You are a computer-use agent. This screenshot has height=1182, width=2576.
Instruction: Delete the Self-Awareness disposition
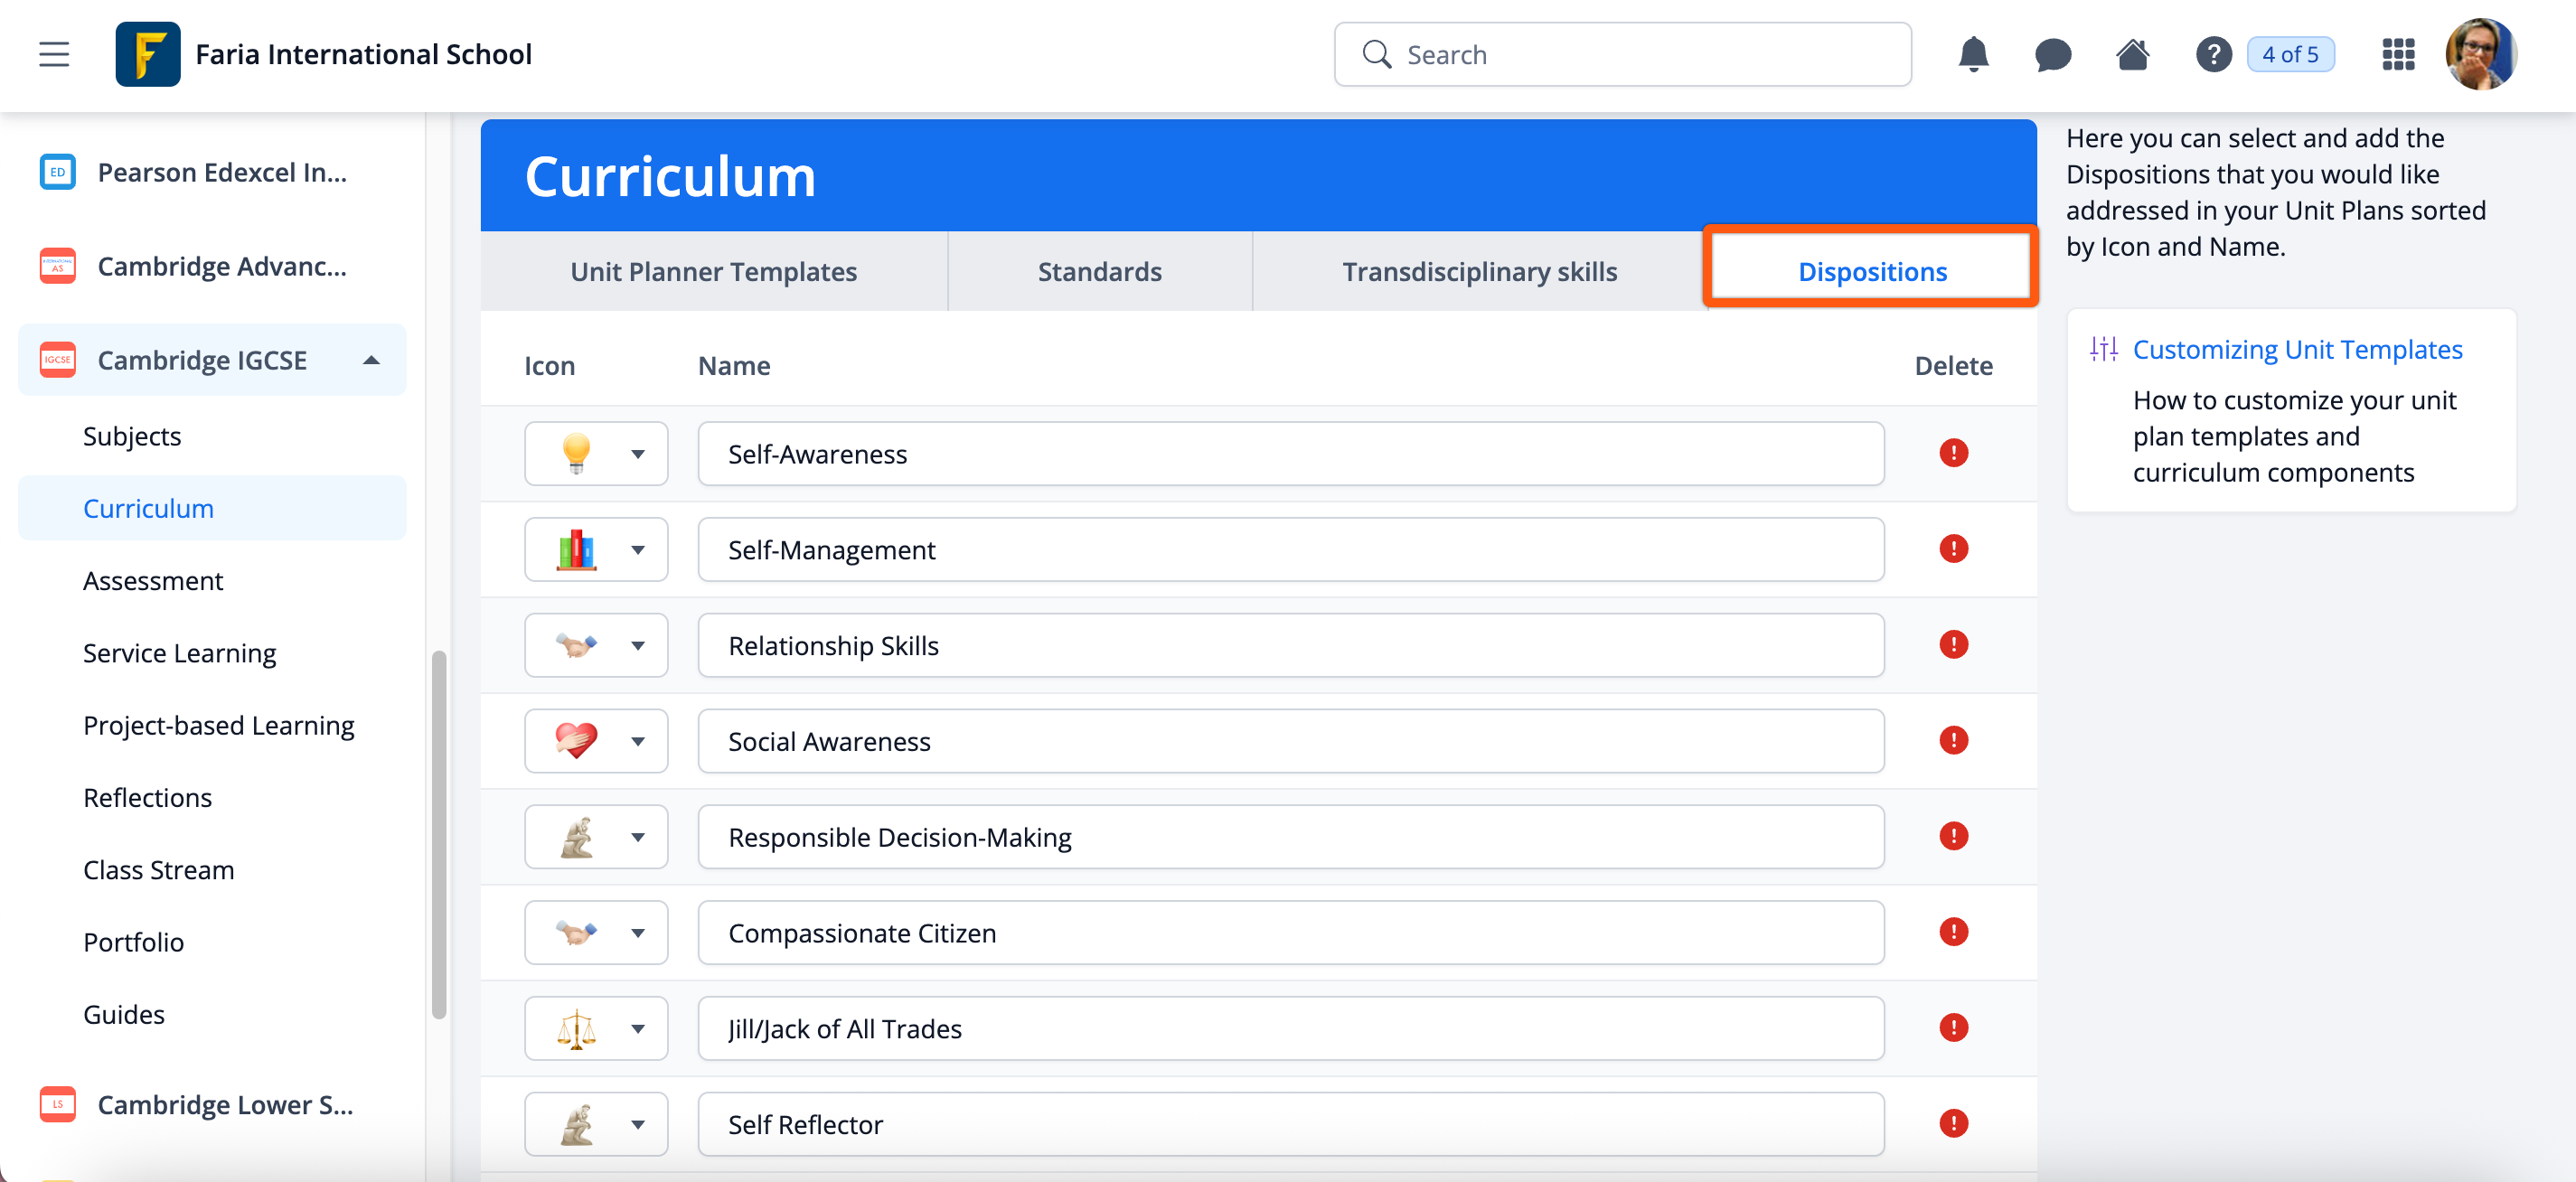coord(1952,453)
